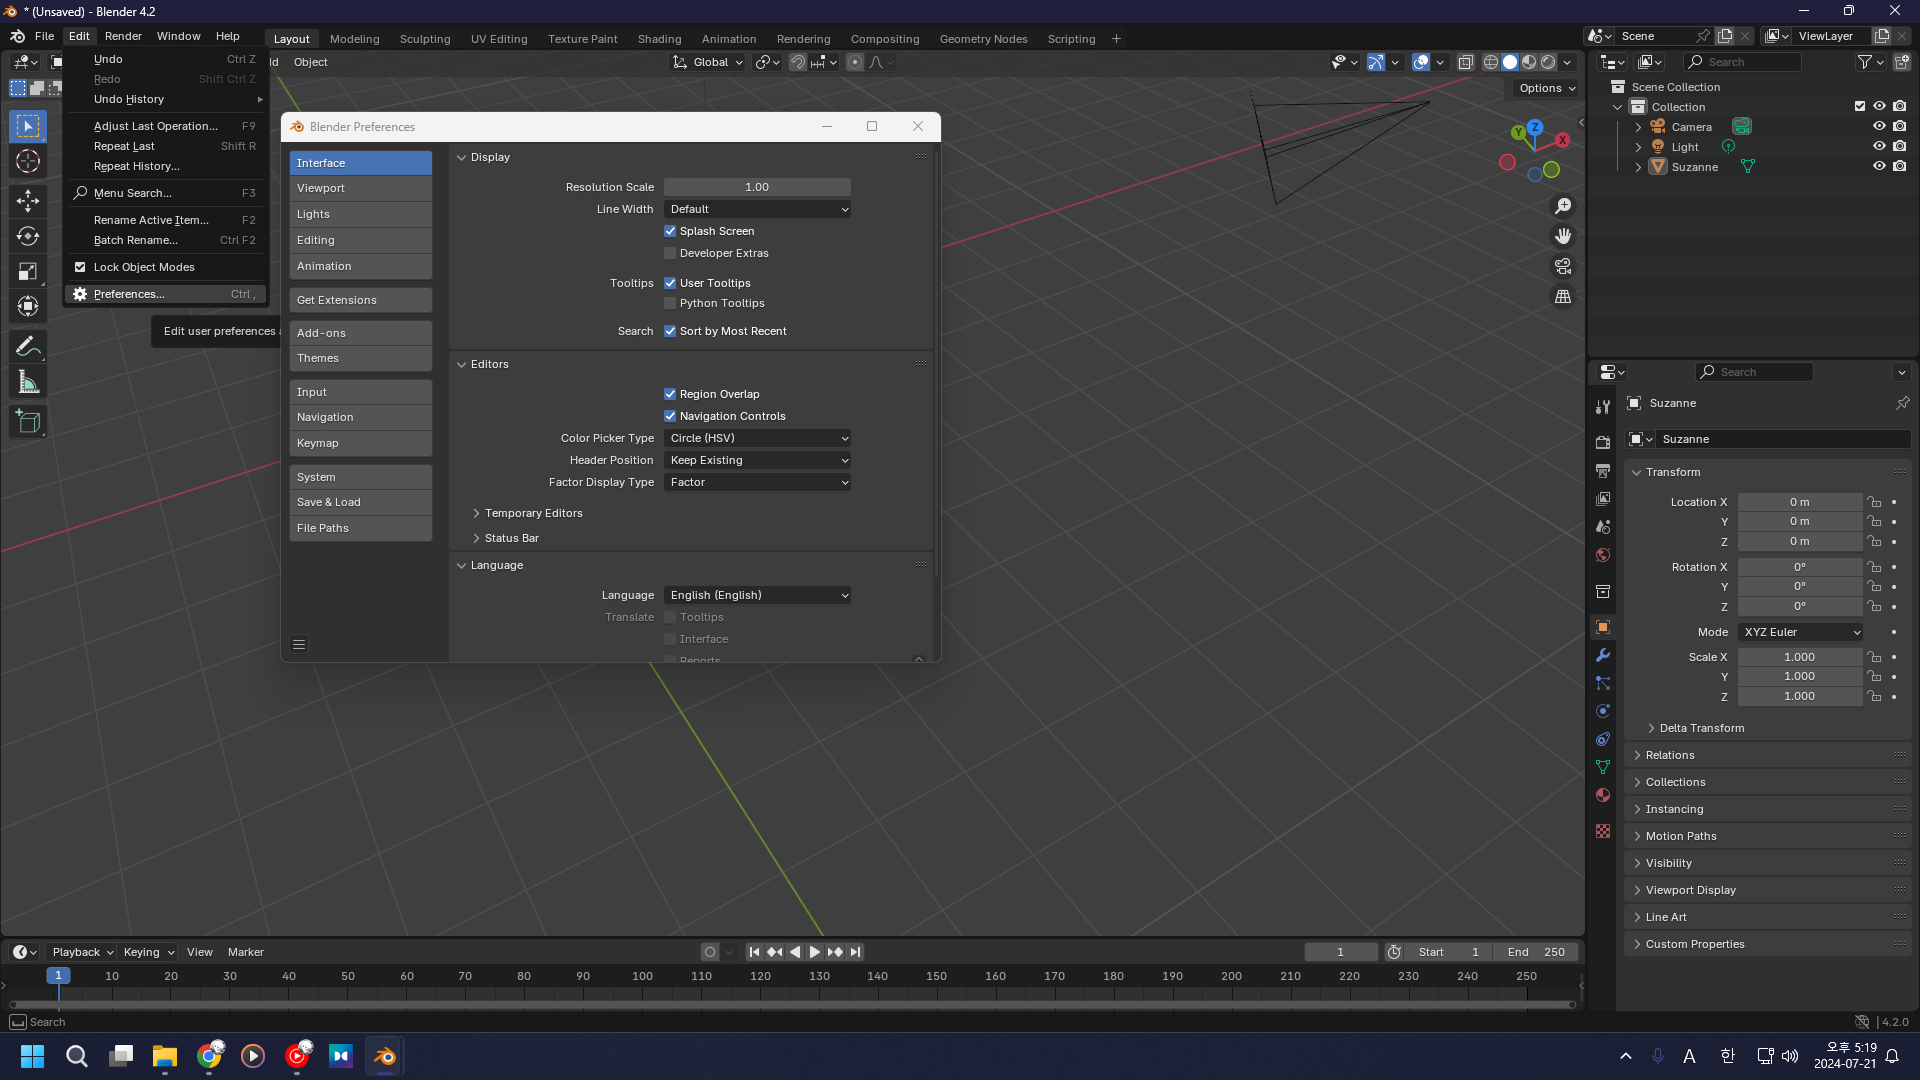Image resolution: width=1920 pixels, height=1080 pixels.
Task: Toggle Region Overlap checkbox
Action: coord(670,394)
